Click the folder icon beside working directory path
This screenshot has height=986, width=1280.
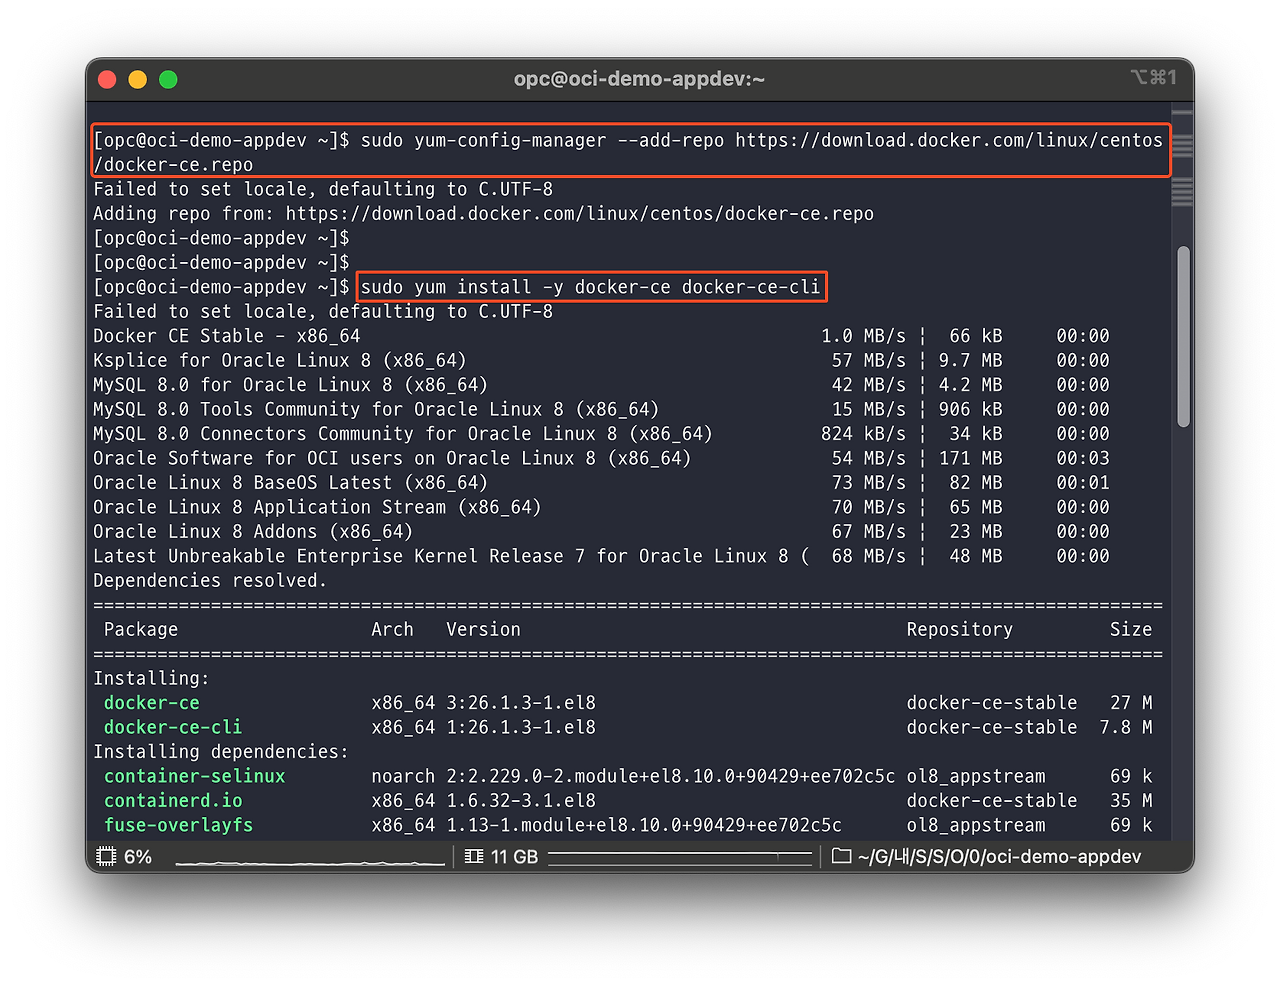[841, 857]
